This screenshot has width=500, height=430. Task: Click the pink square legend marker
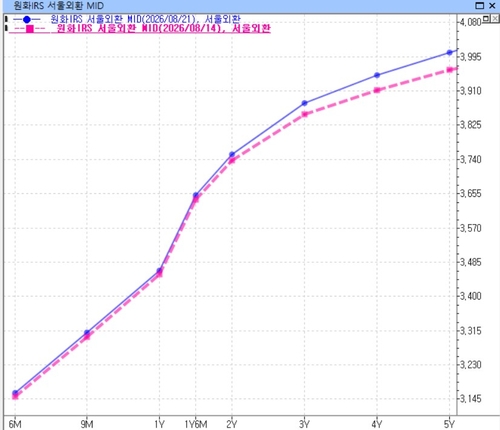point(30,29)
